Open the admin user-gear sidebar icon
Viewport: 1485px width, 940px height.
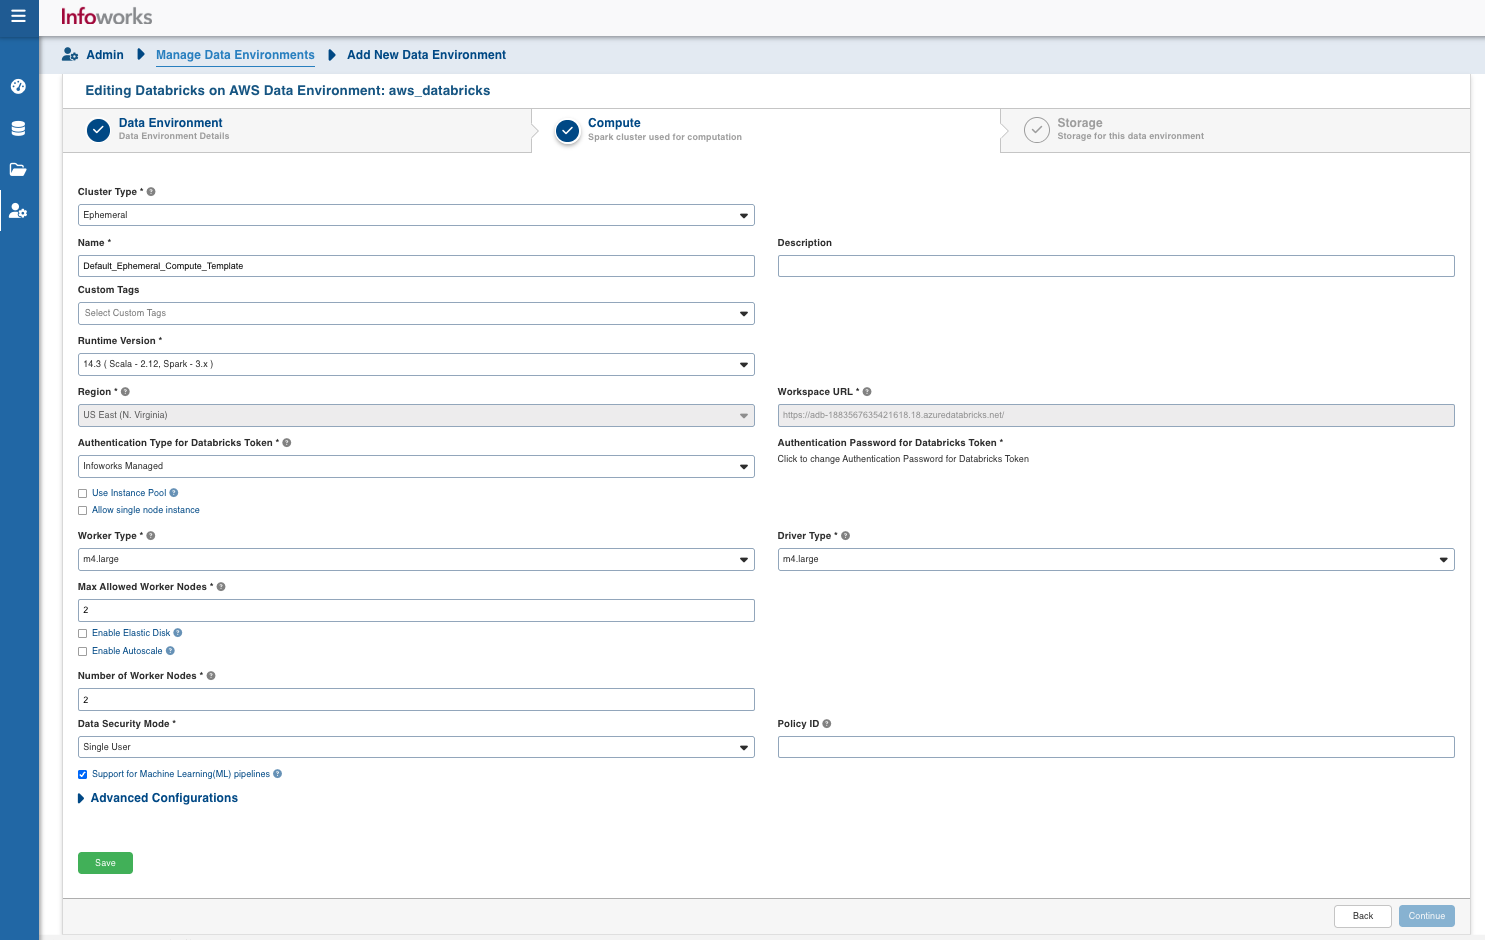[18, 211]
